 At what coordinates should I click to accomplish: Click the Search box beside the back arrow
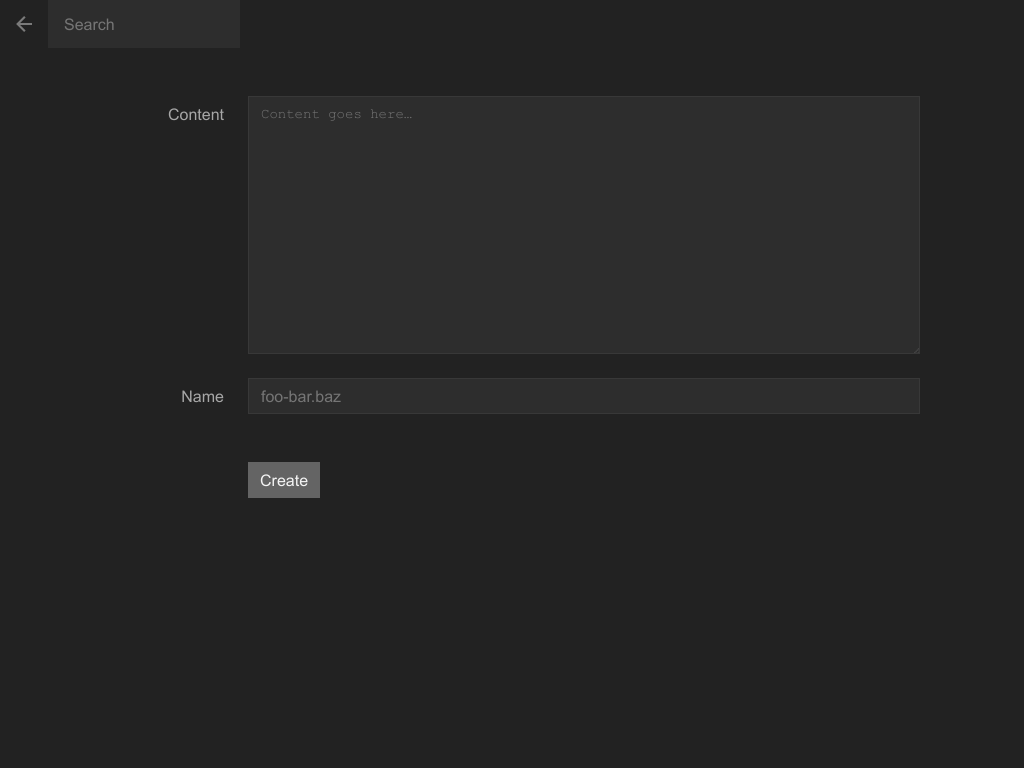point(143,24)
